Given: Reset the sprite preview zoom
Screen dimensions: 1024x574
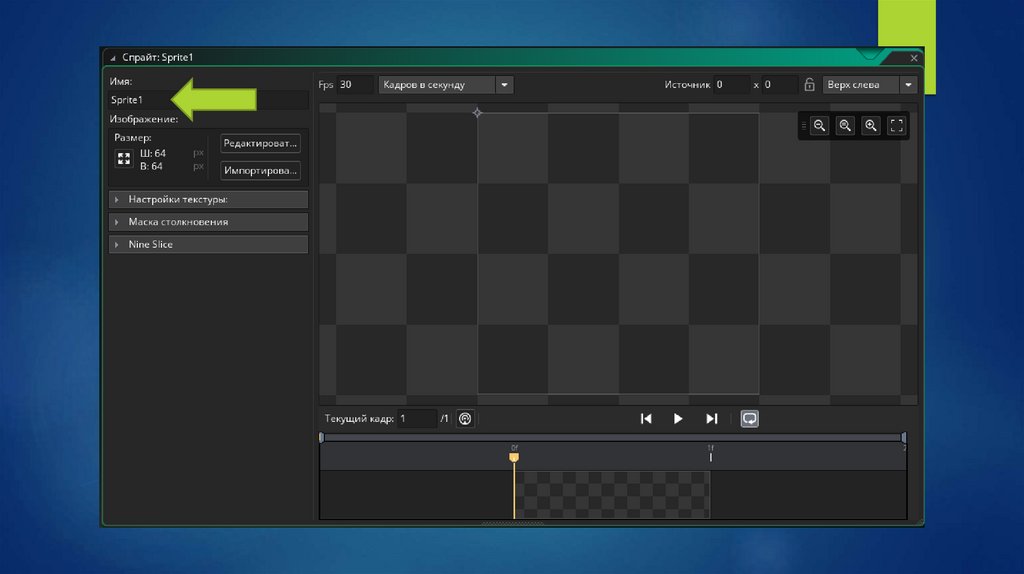Looking at the screenshot, I should click(845, 125).
